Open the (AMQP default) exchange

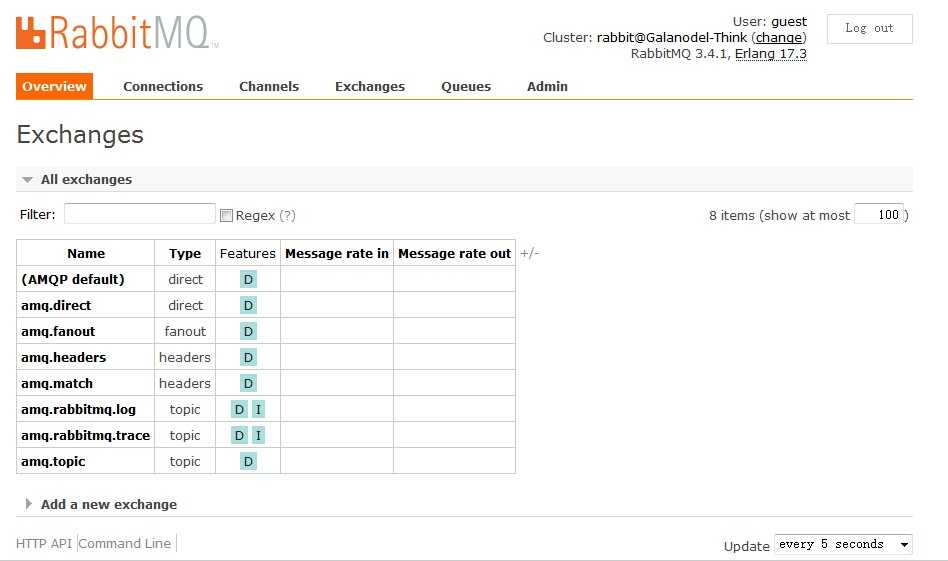point(73,279)
